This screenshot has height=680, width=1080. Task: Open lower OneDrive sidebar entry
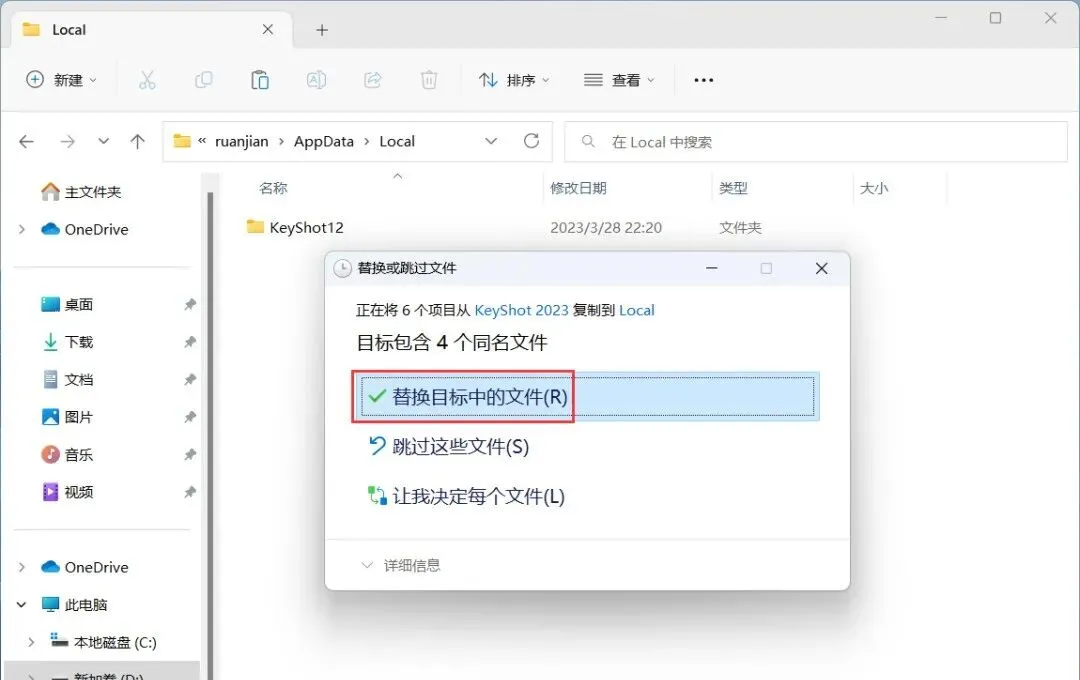point(84,567)
